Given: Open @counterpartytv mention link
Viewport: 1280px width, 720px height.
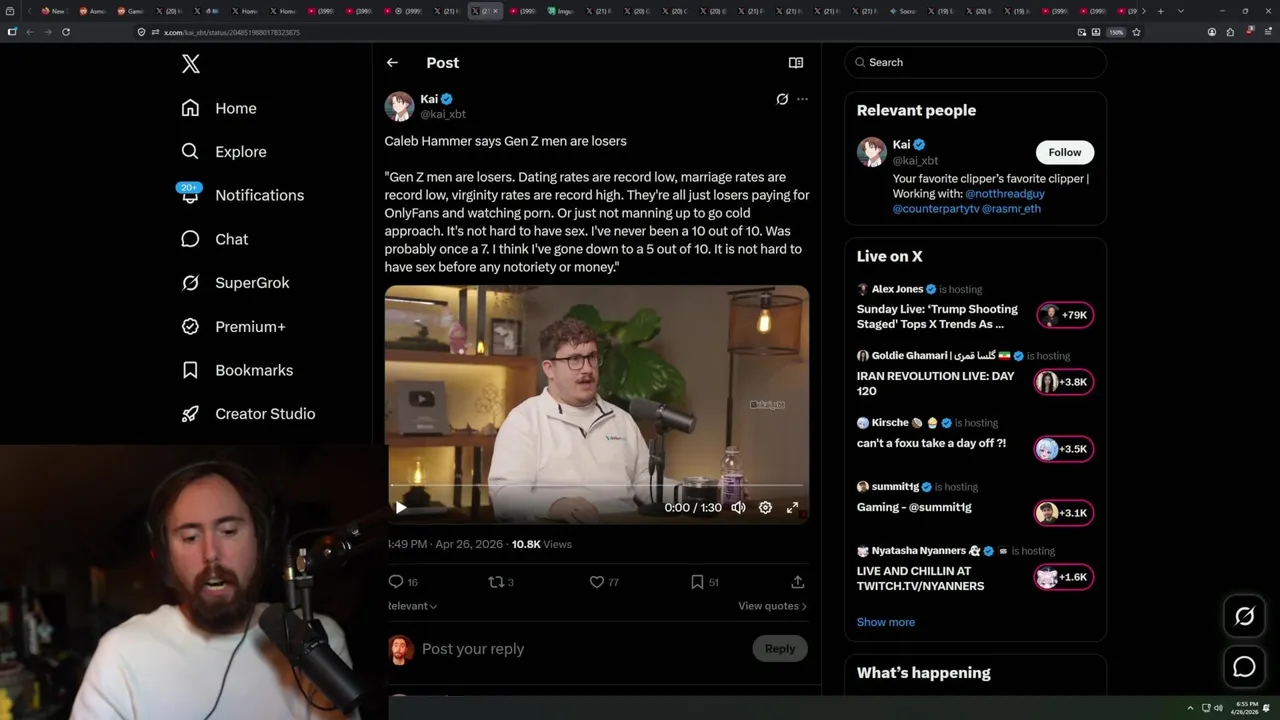Looking at the screenshot, I should [x=936, y=209].
